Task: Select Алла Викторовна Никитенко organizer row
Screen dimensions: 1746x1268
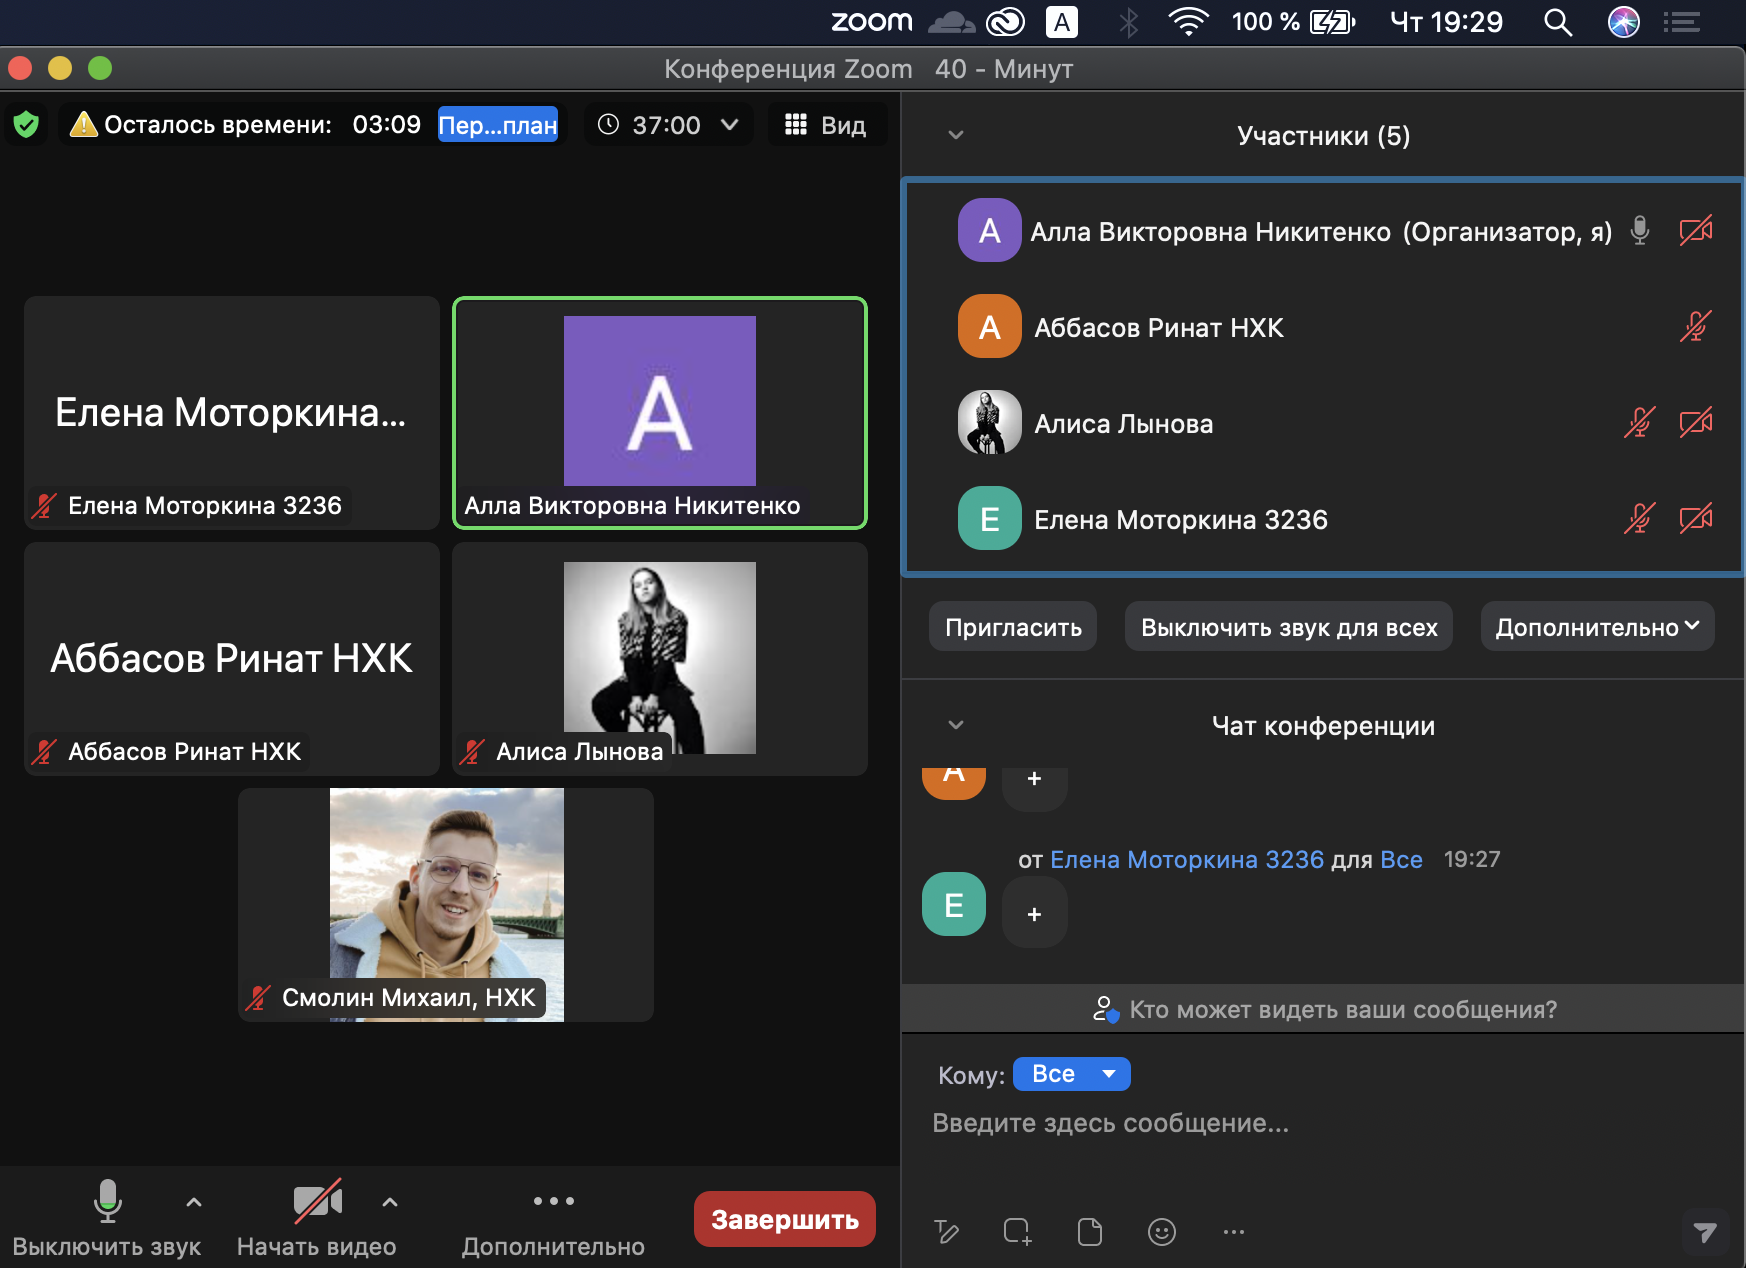Action: coord(1323,231)
